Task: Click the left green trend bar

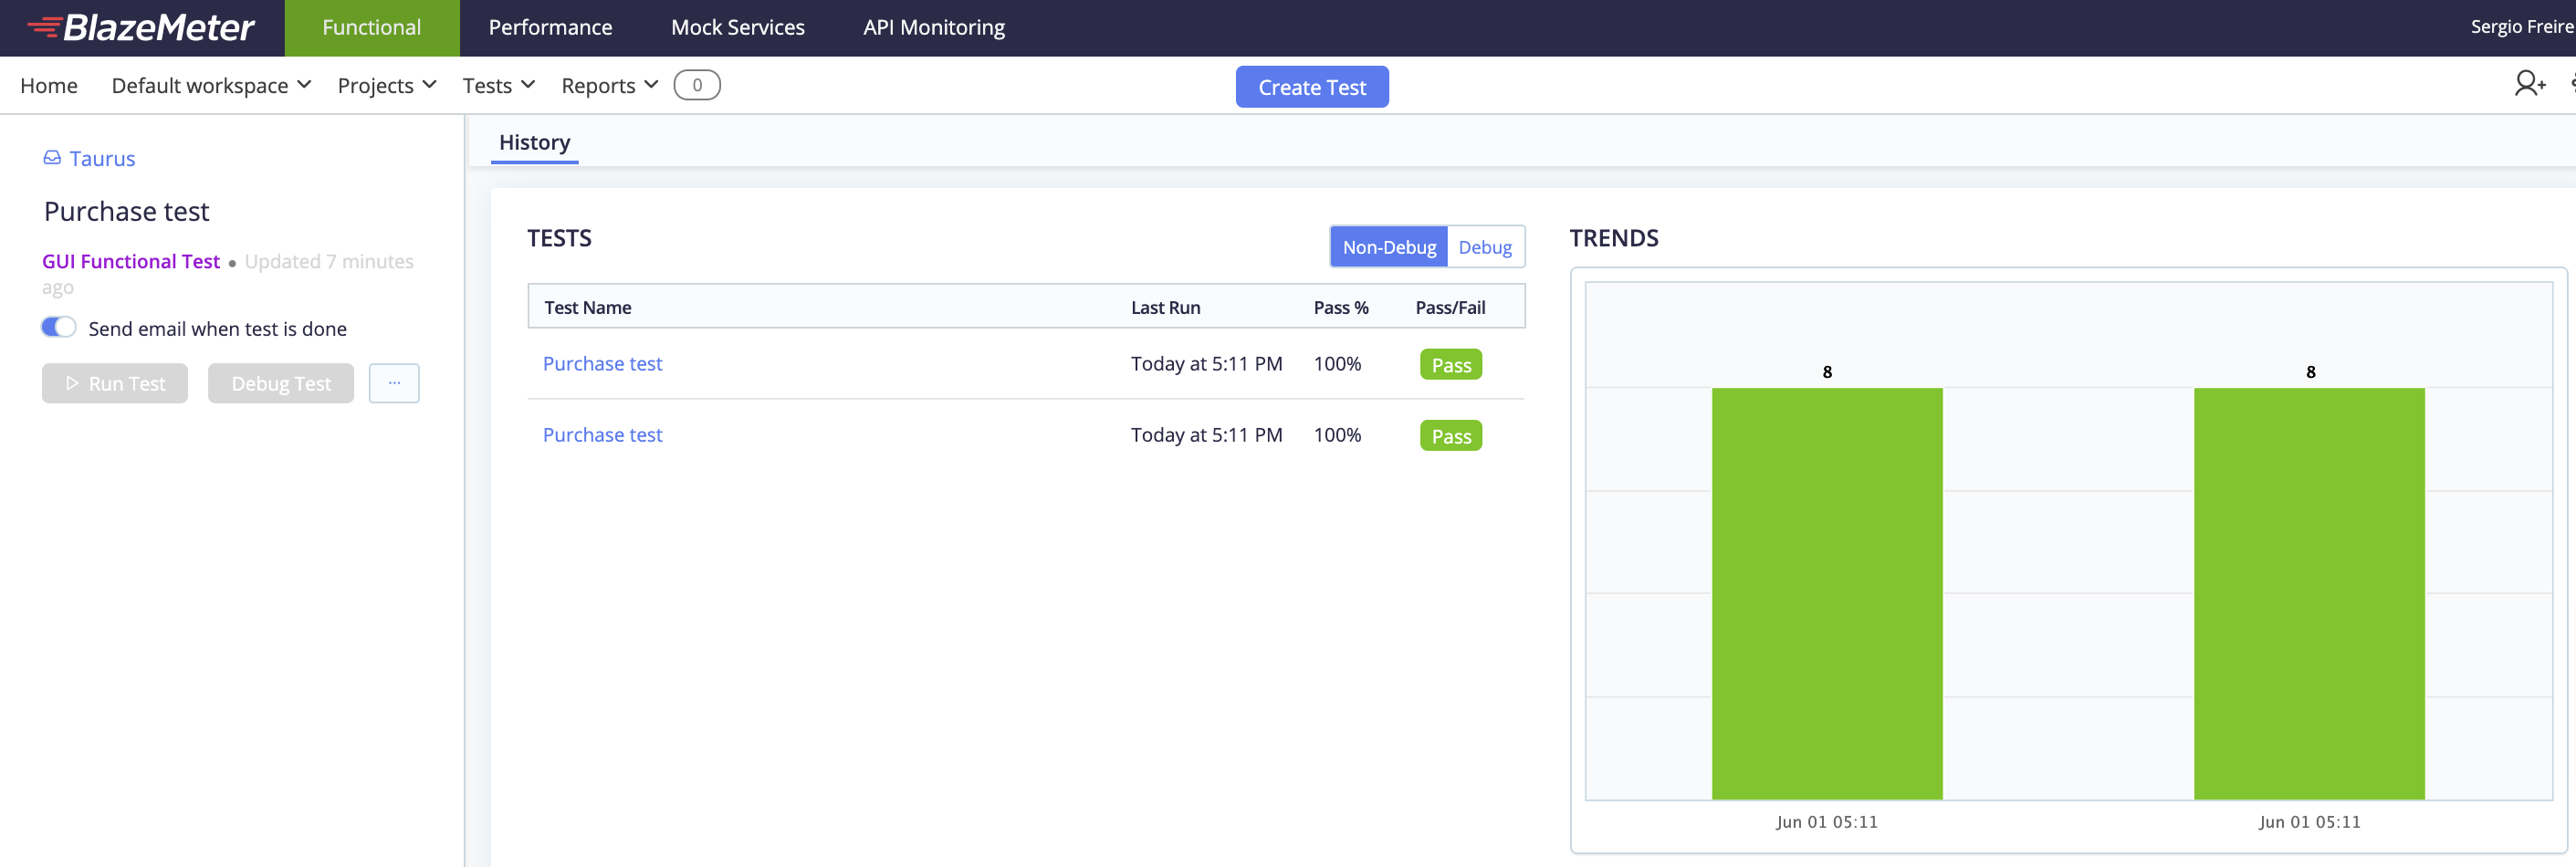Action: click(1826, 593)
